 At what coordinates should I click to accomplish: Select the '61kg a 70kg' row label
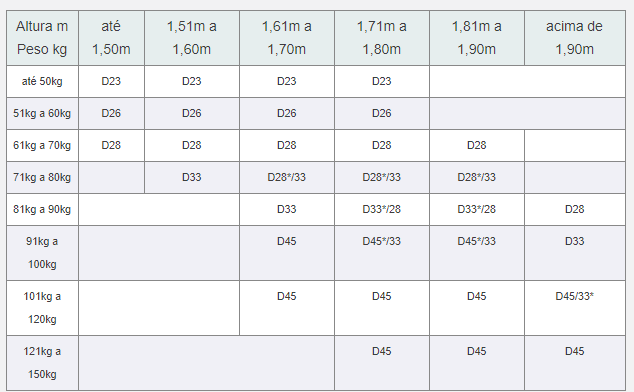pyautogui.click(x=42, y=146)
